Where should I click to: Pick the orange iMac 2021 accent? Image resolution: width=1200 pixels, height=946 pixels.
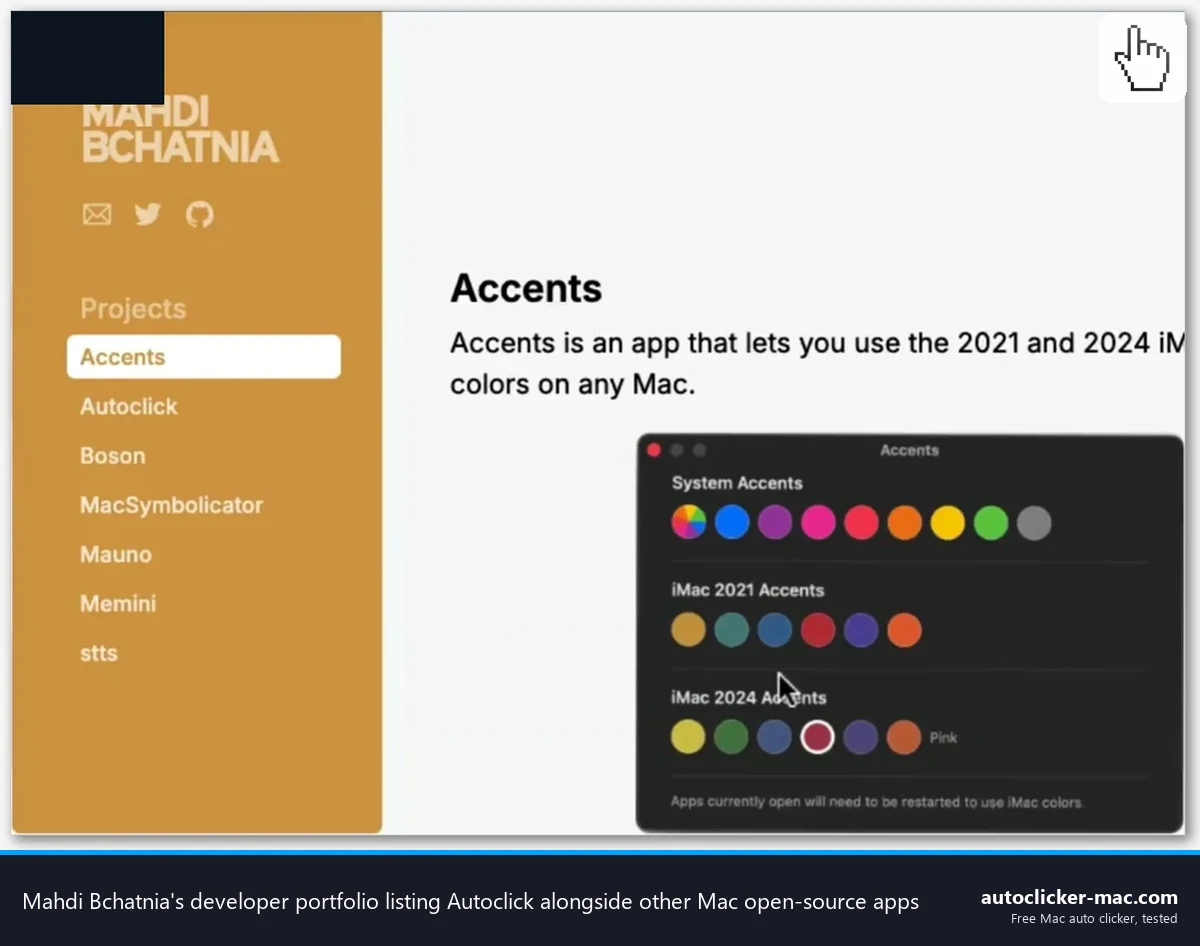(x=904, y=630)
